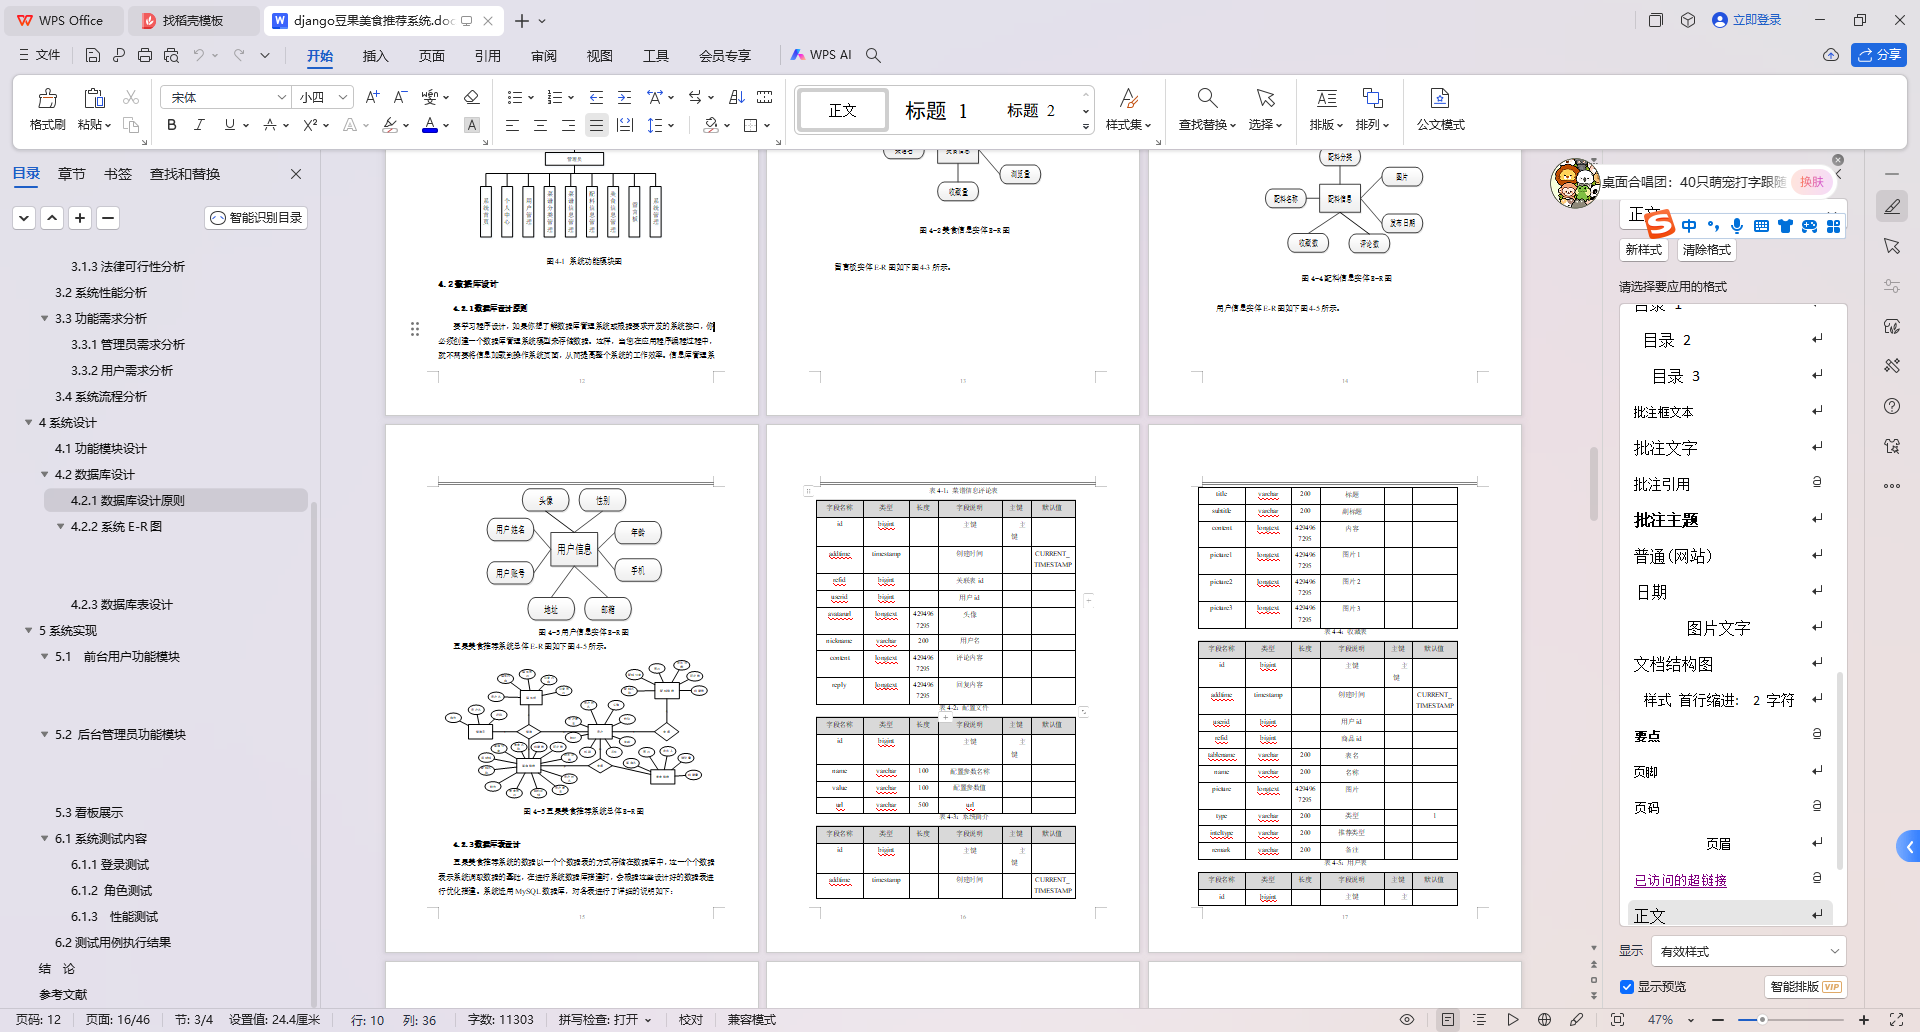Click the Save document icon

[93, 55]
